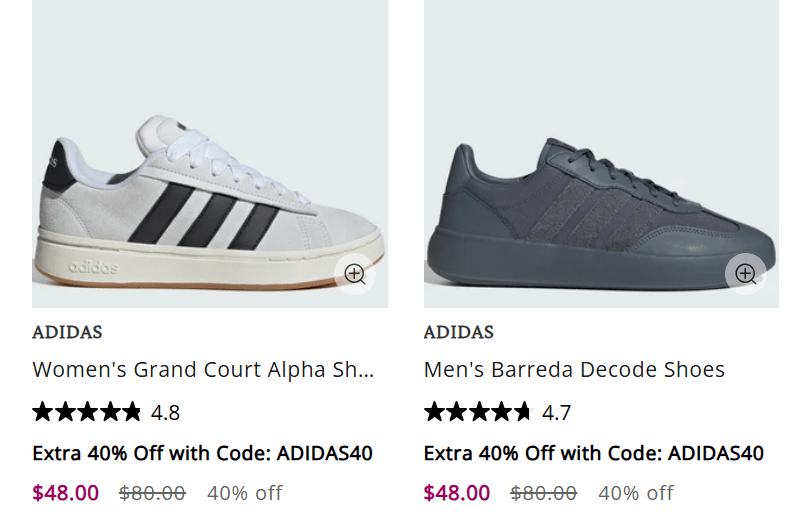Open Men's Barreda Decode Shoes title link
796x517 pixels.
pos(574,370)
